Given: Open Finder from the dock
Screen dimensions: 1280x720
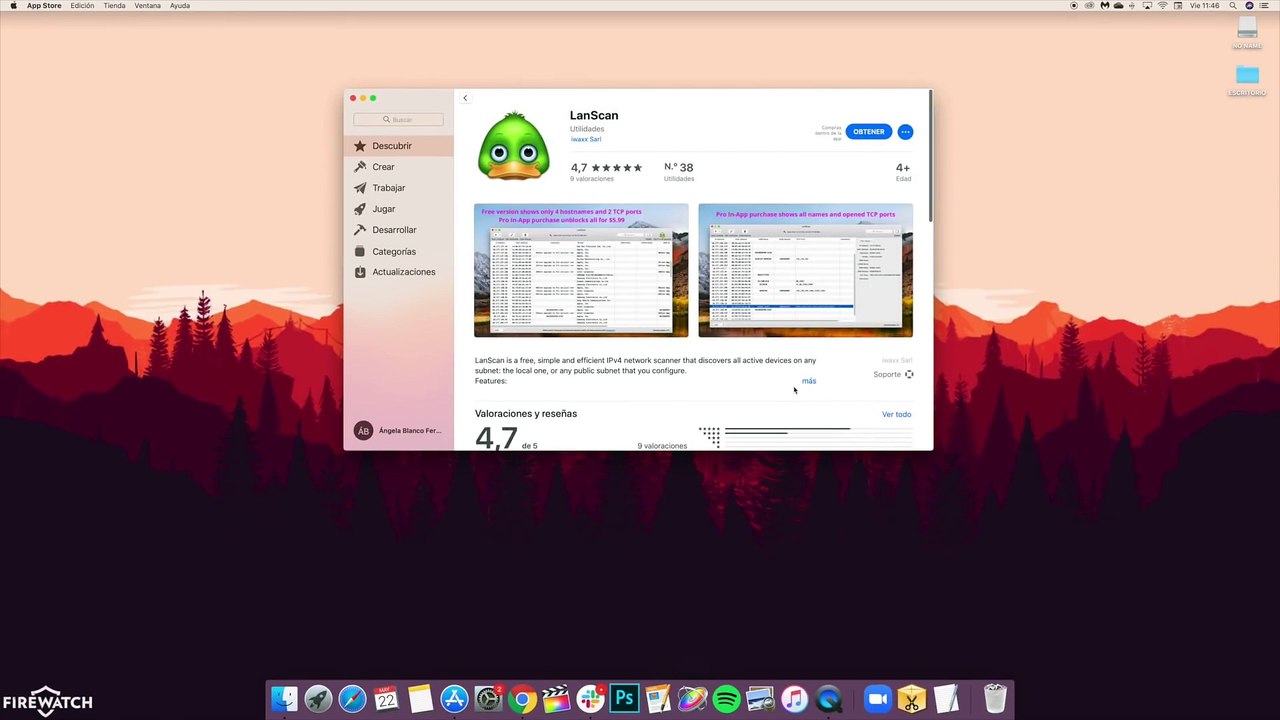Looking at the screenshot, I should click(285, 699).
